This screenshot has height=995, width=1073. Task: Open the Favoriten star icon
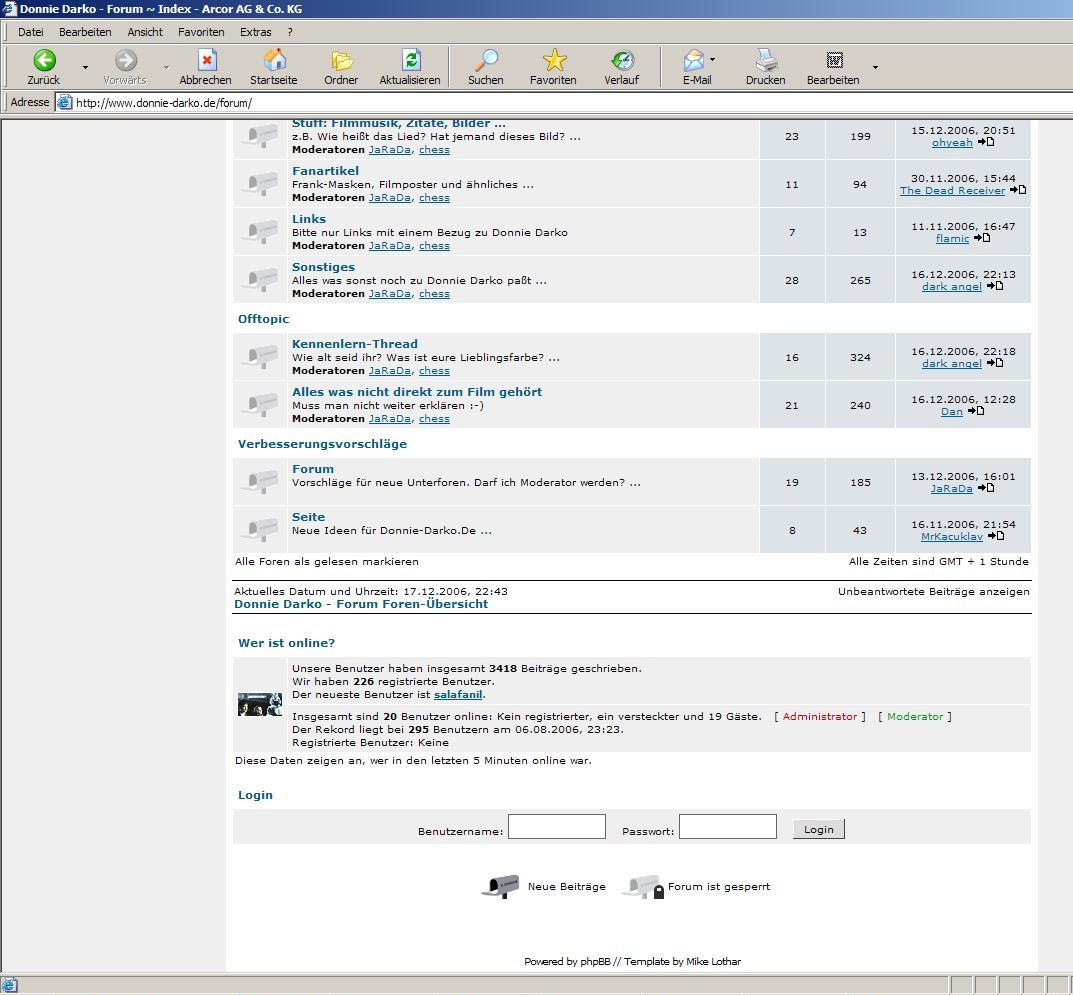point(553,60)
